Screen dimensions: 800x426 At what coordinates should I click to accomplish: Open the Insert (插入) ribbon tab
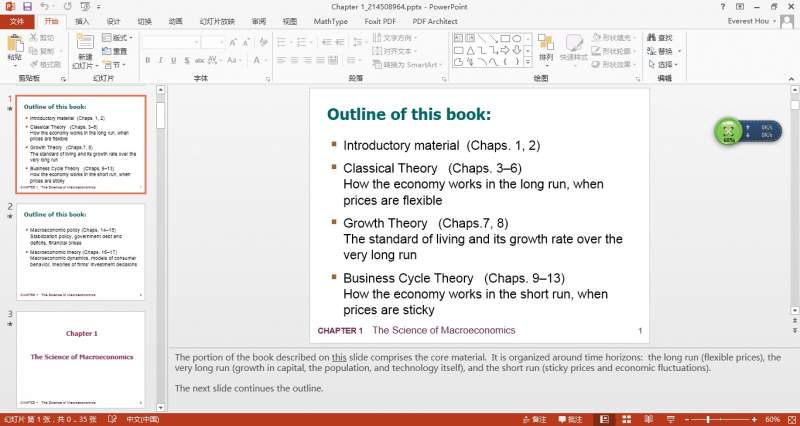coord(82,21)
